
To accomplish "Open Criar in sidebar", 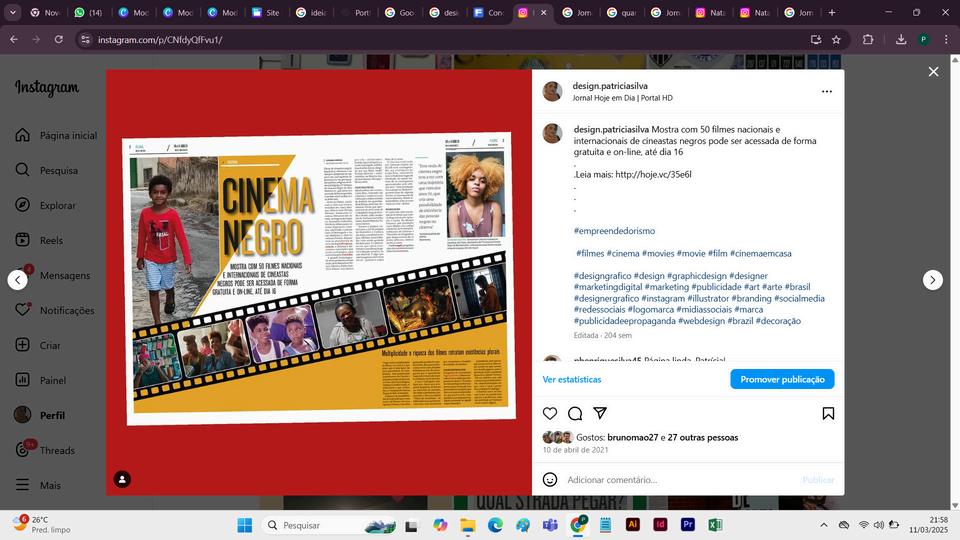I will click(38, 345).
